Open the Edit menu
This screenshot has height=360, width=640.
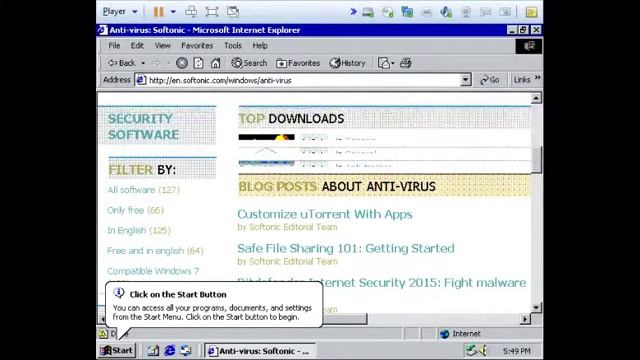click(137, 46)
